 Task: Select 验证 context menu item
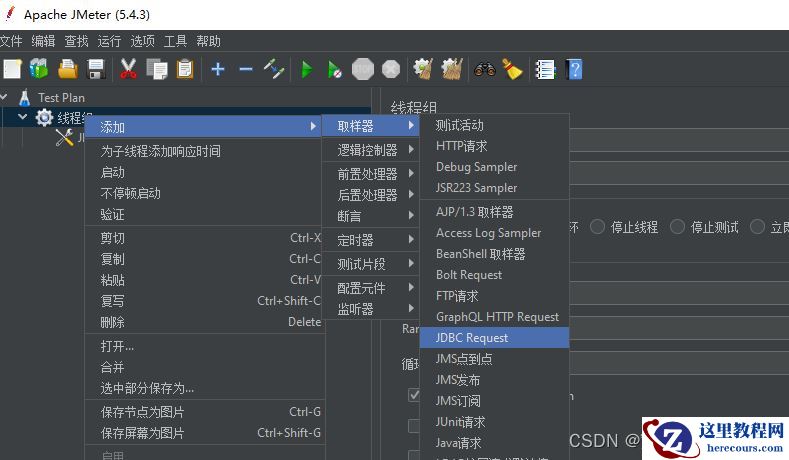[x=204, y=214]
